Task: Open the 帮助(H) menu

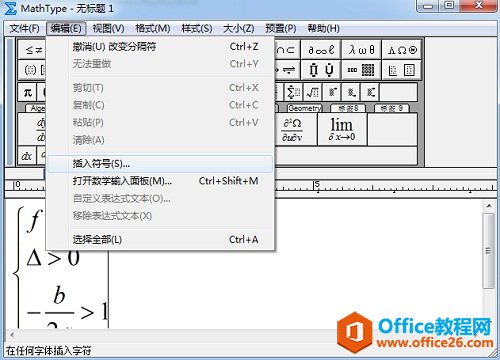Action: (x=323, y=28)
